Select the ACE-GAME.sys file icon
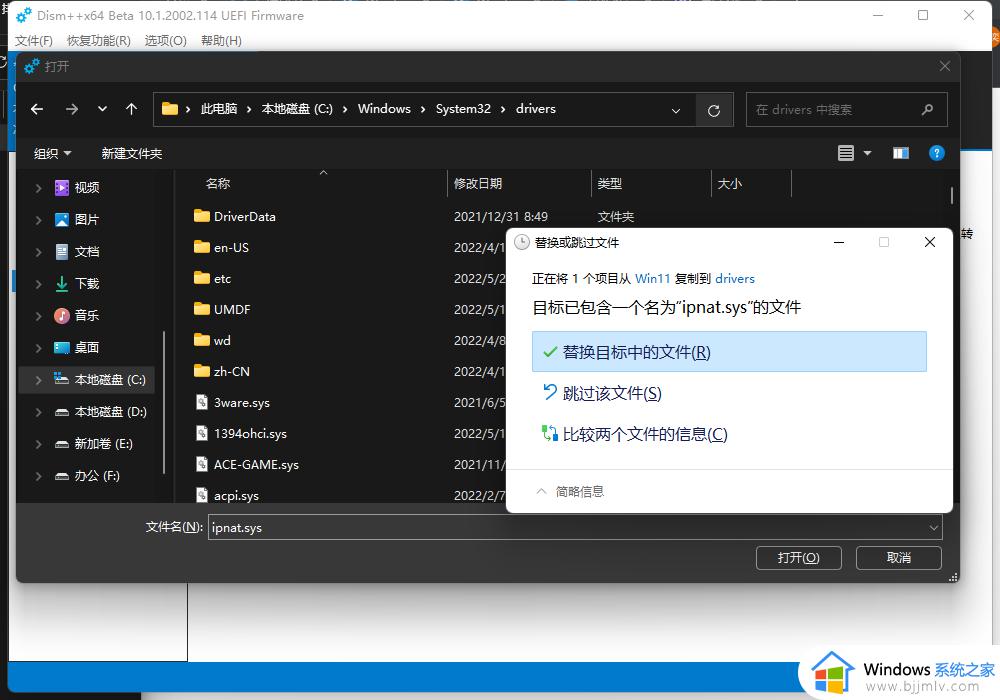 pos(202,464)
